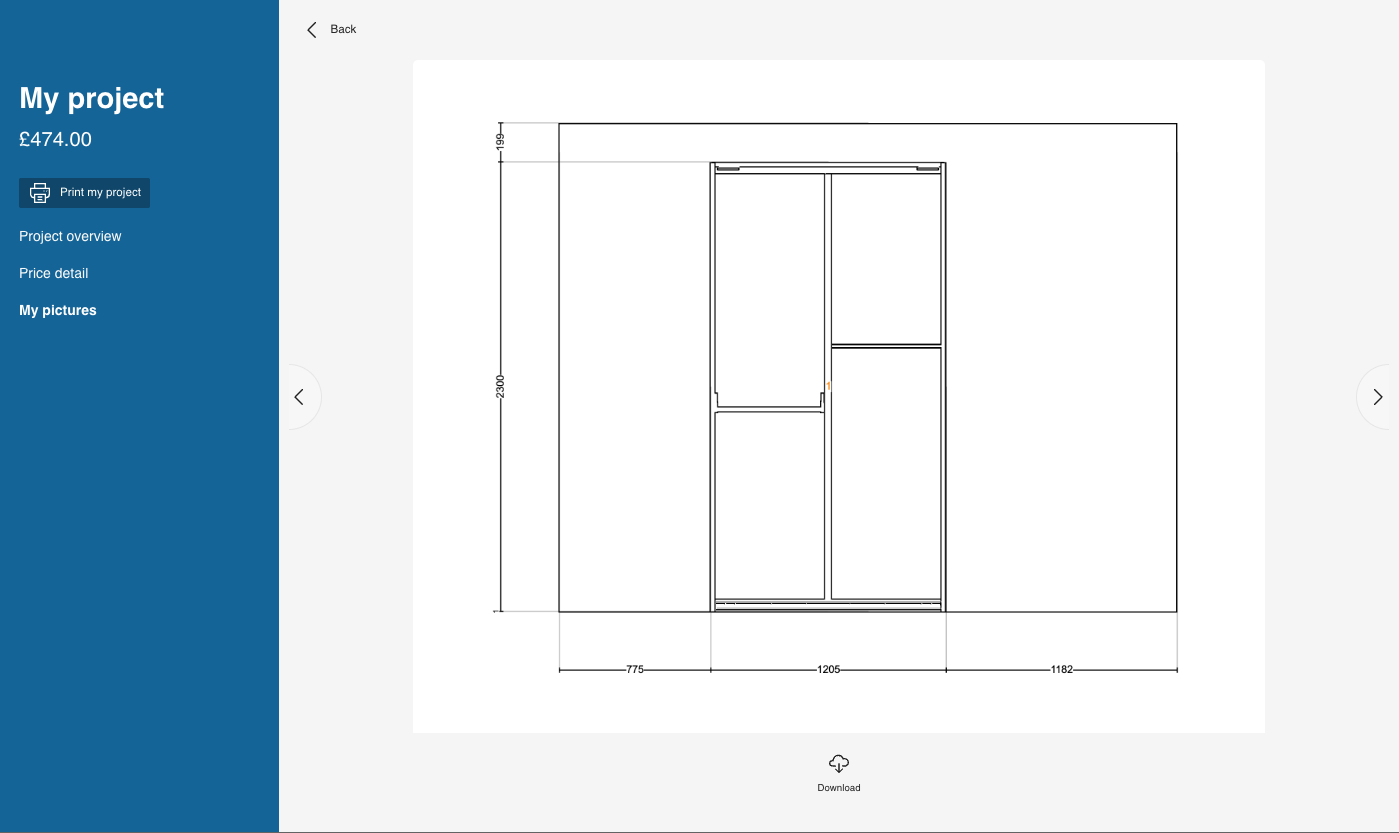Click the printer icon on Print my project
The width and height of the screenshot is (1399, 833).
[x=39, y=192]
